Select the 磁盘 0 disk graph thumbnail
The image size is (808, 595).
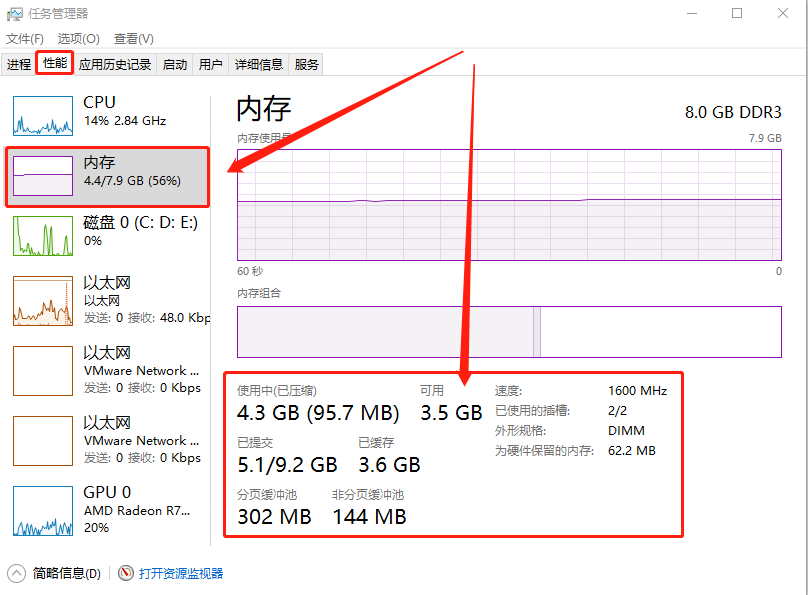tap(43, 235)
